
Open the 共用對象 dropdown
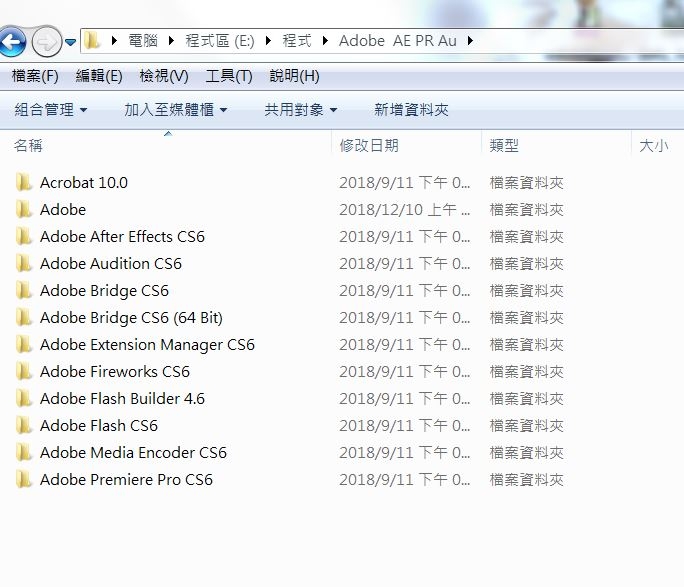tap(301, 110)
